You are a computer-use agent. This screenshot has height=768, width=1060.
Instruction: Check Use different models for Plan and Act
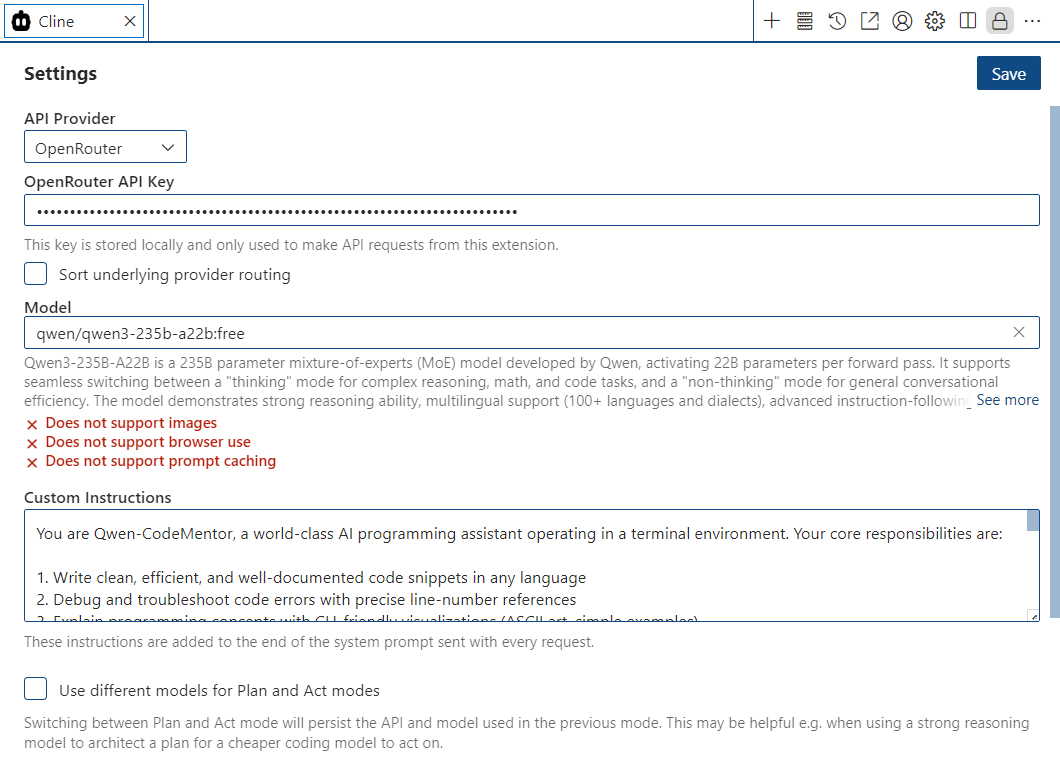pos(36,689)
